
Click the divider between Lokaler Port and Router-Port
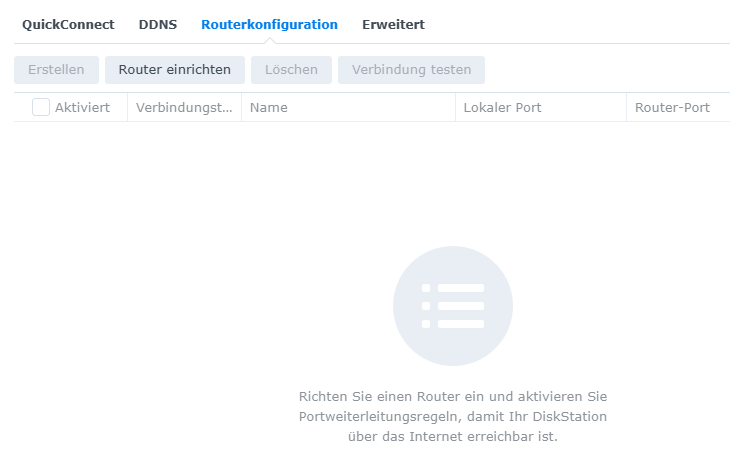(626, 107)
